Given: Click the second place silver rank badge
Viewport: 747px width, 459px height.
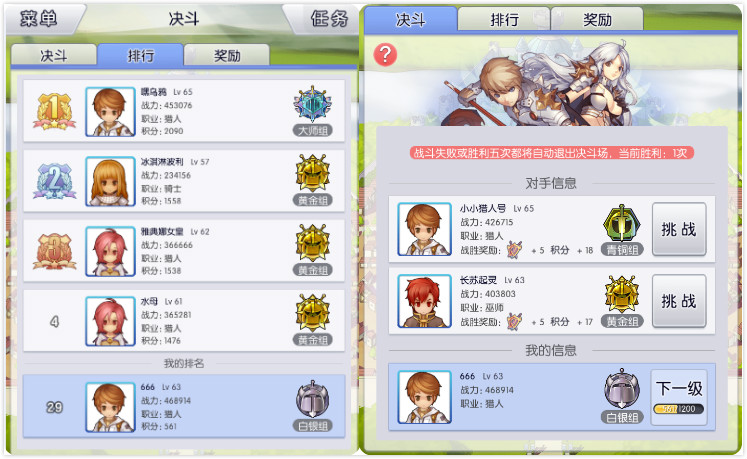Looking at the screenshot, I should coord(54,182).
